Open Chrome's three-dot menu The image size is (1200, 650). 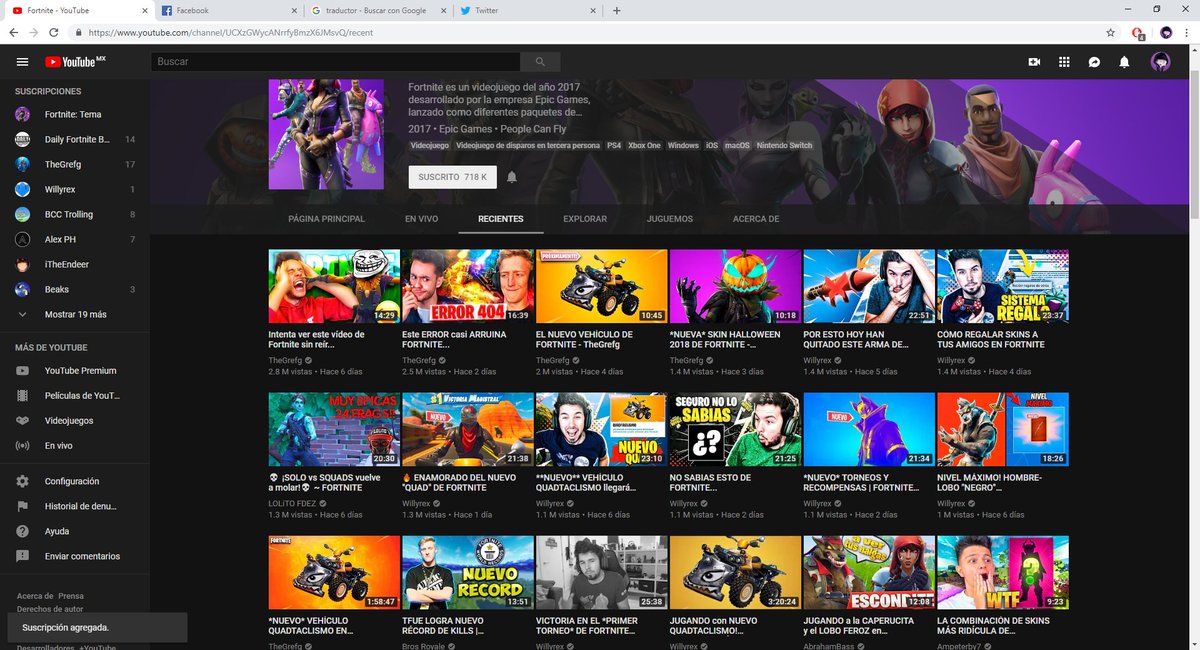[x=1188, y=32]
